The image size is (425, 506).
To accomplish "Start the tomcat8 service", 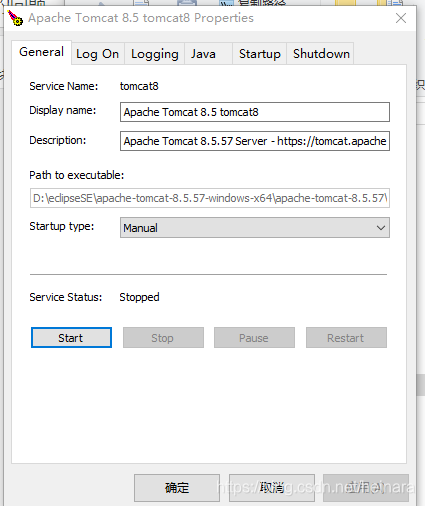I will (71, 338).
